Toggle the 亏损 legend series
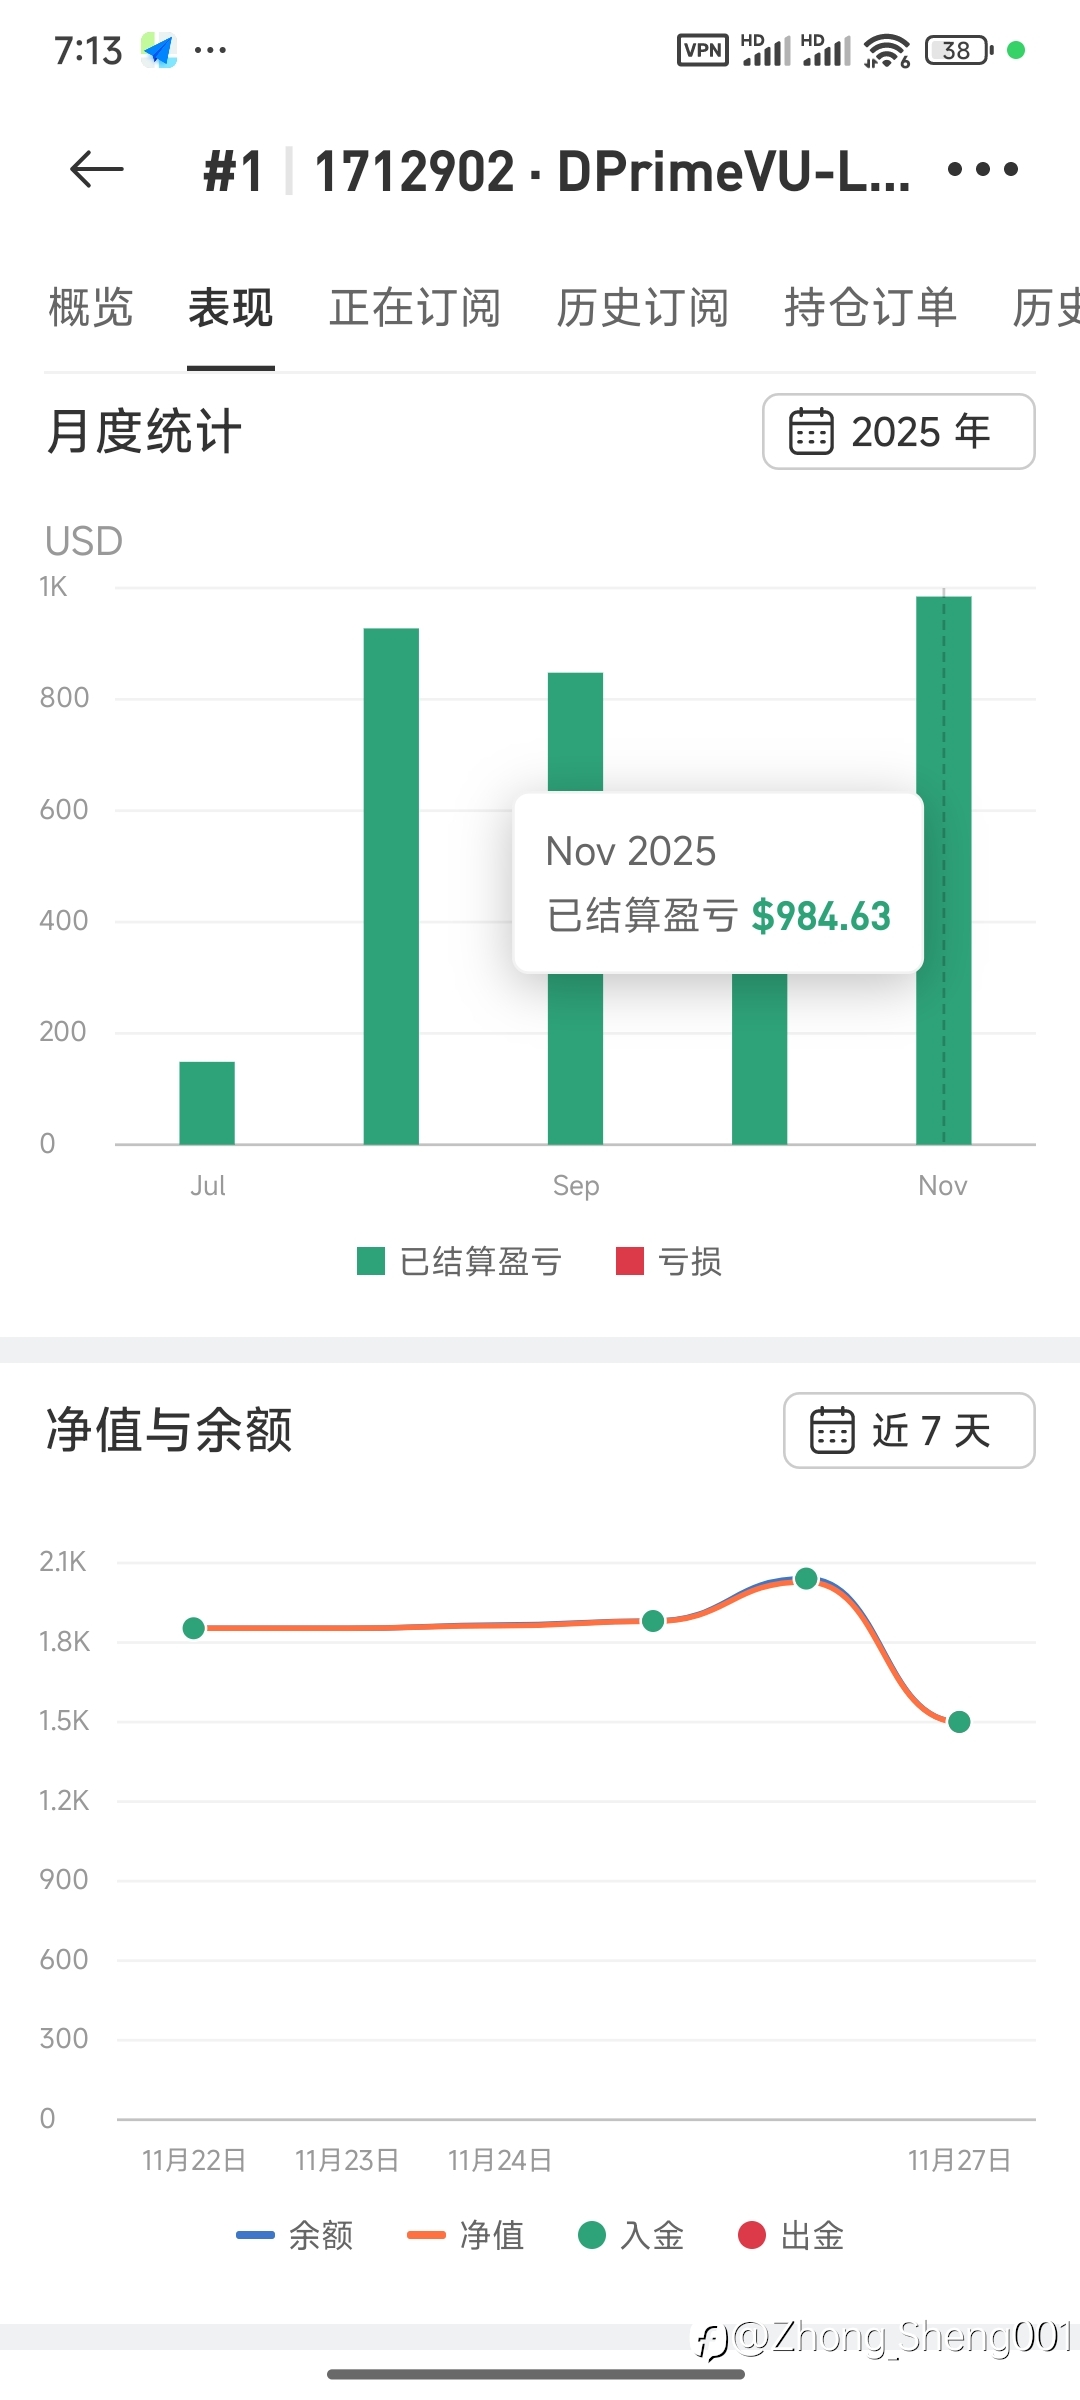 669,1261
